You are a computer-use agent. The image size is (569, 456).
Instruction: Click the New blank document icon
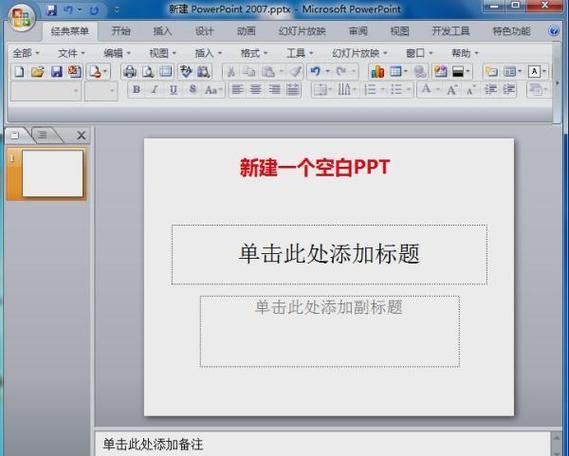click(19, 71)
